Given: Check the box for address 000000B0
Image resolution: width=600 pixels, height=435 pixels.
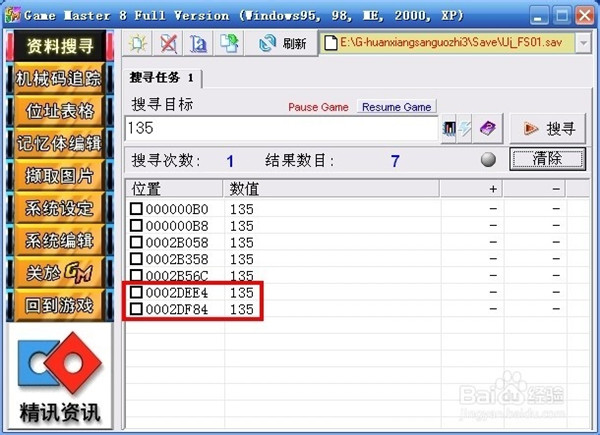Looking at the screenshot, I should (x=136, y=209).
